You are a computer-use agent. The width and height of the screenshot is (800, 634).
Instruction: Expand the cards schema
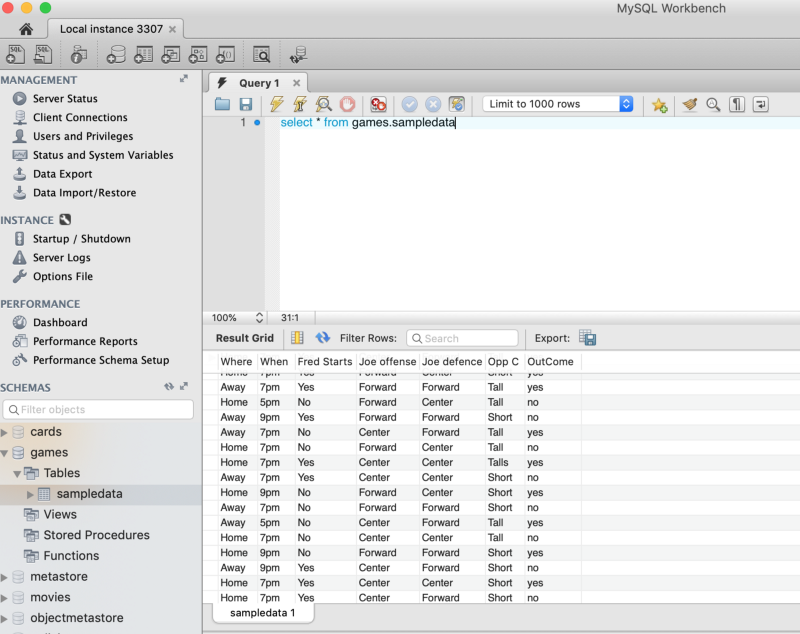coord(5,432)
